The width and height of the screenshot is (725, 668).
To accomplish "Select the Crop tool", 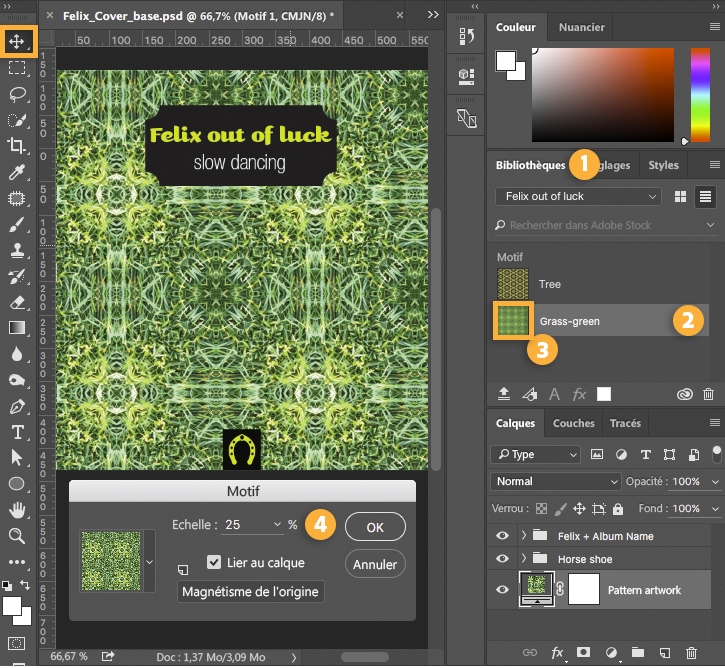I will point(17,146).
